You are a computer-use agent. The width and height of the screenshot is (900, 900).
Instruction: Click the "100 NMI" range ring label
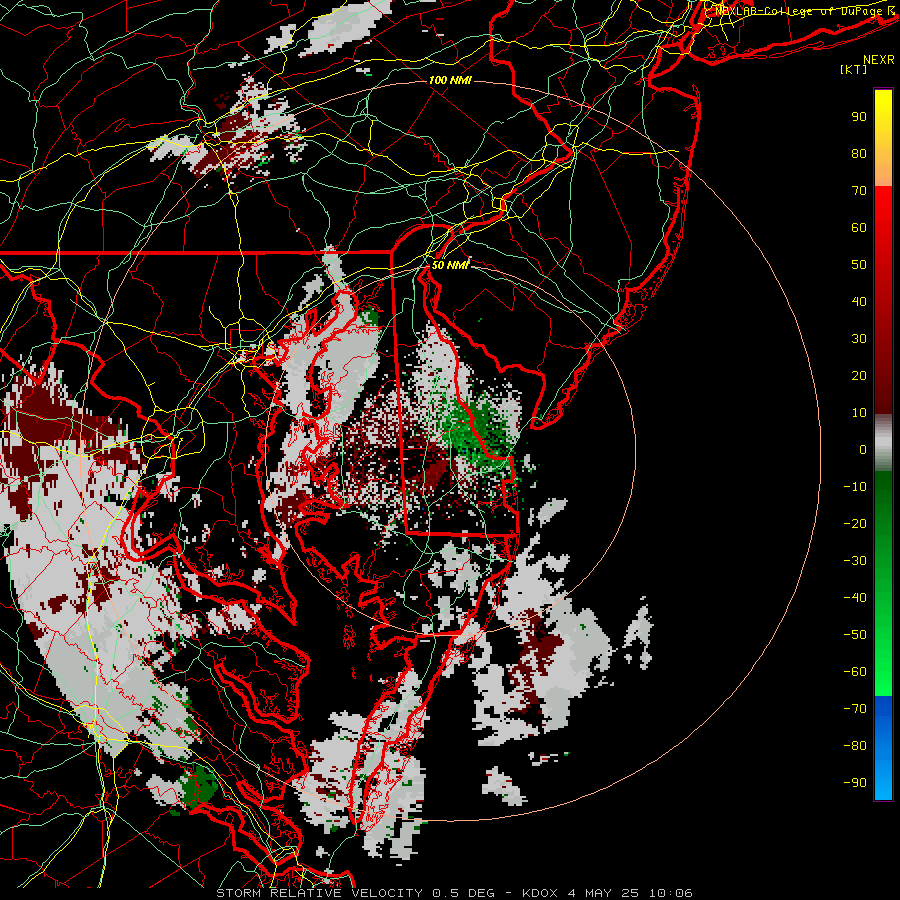point(450,80)
